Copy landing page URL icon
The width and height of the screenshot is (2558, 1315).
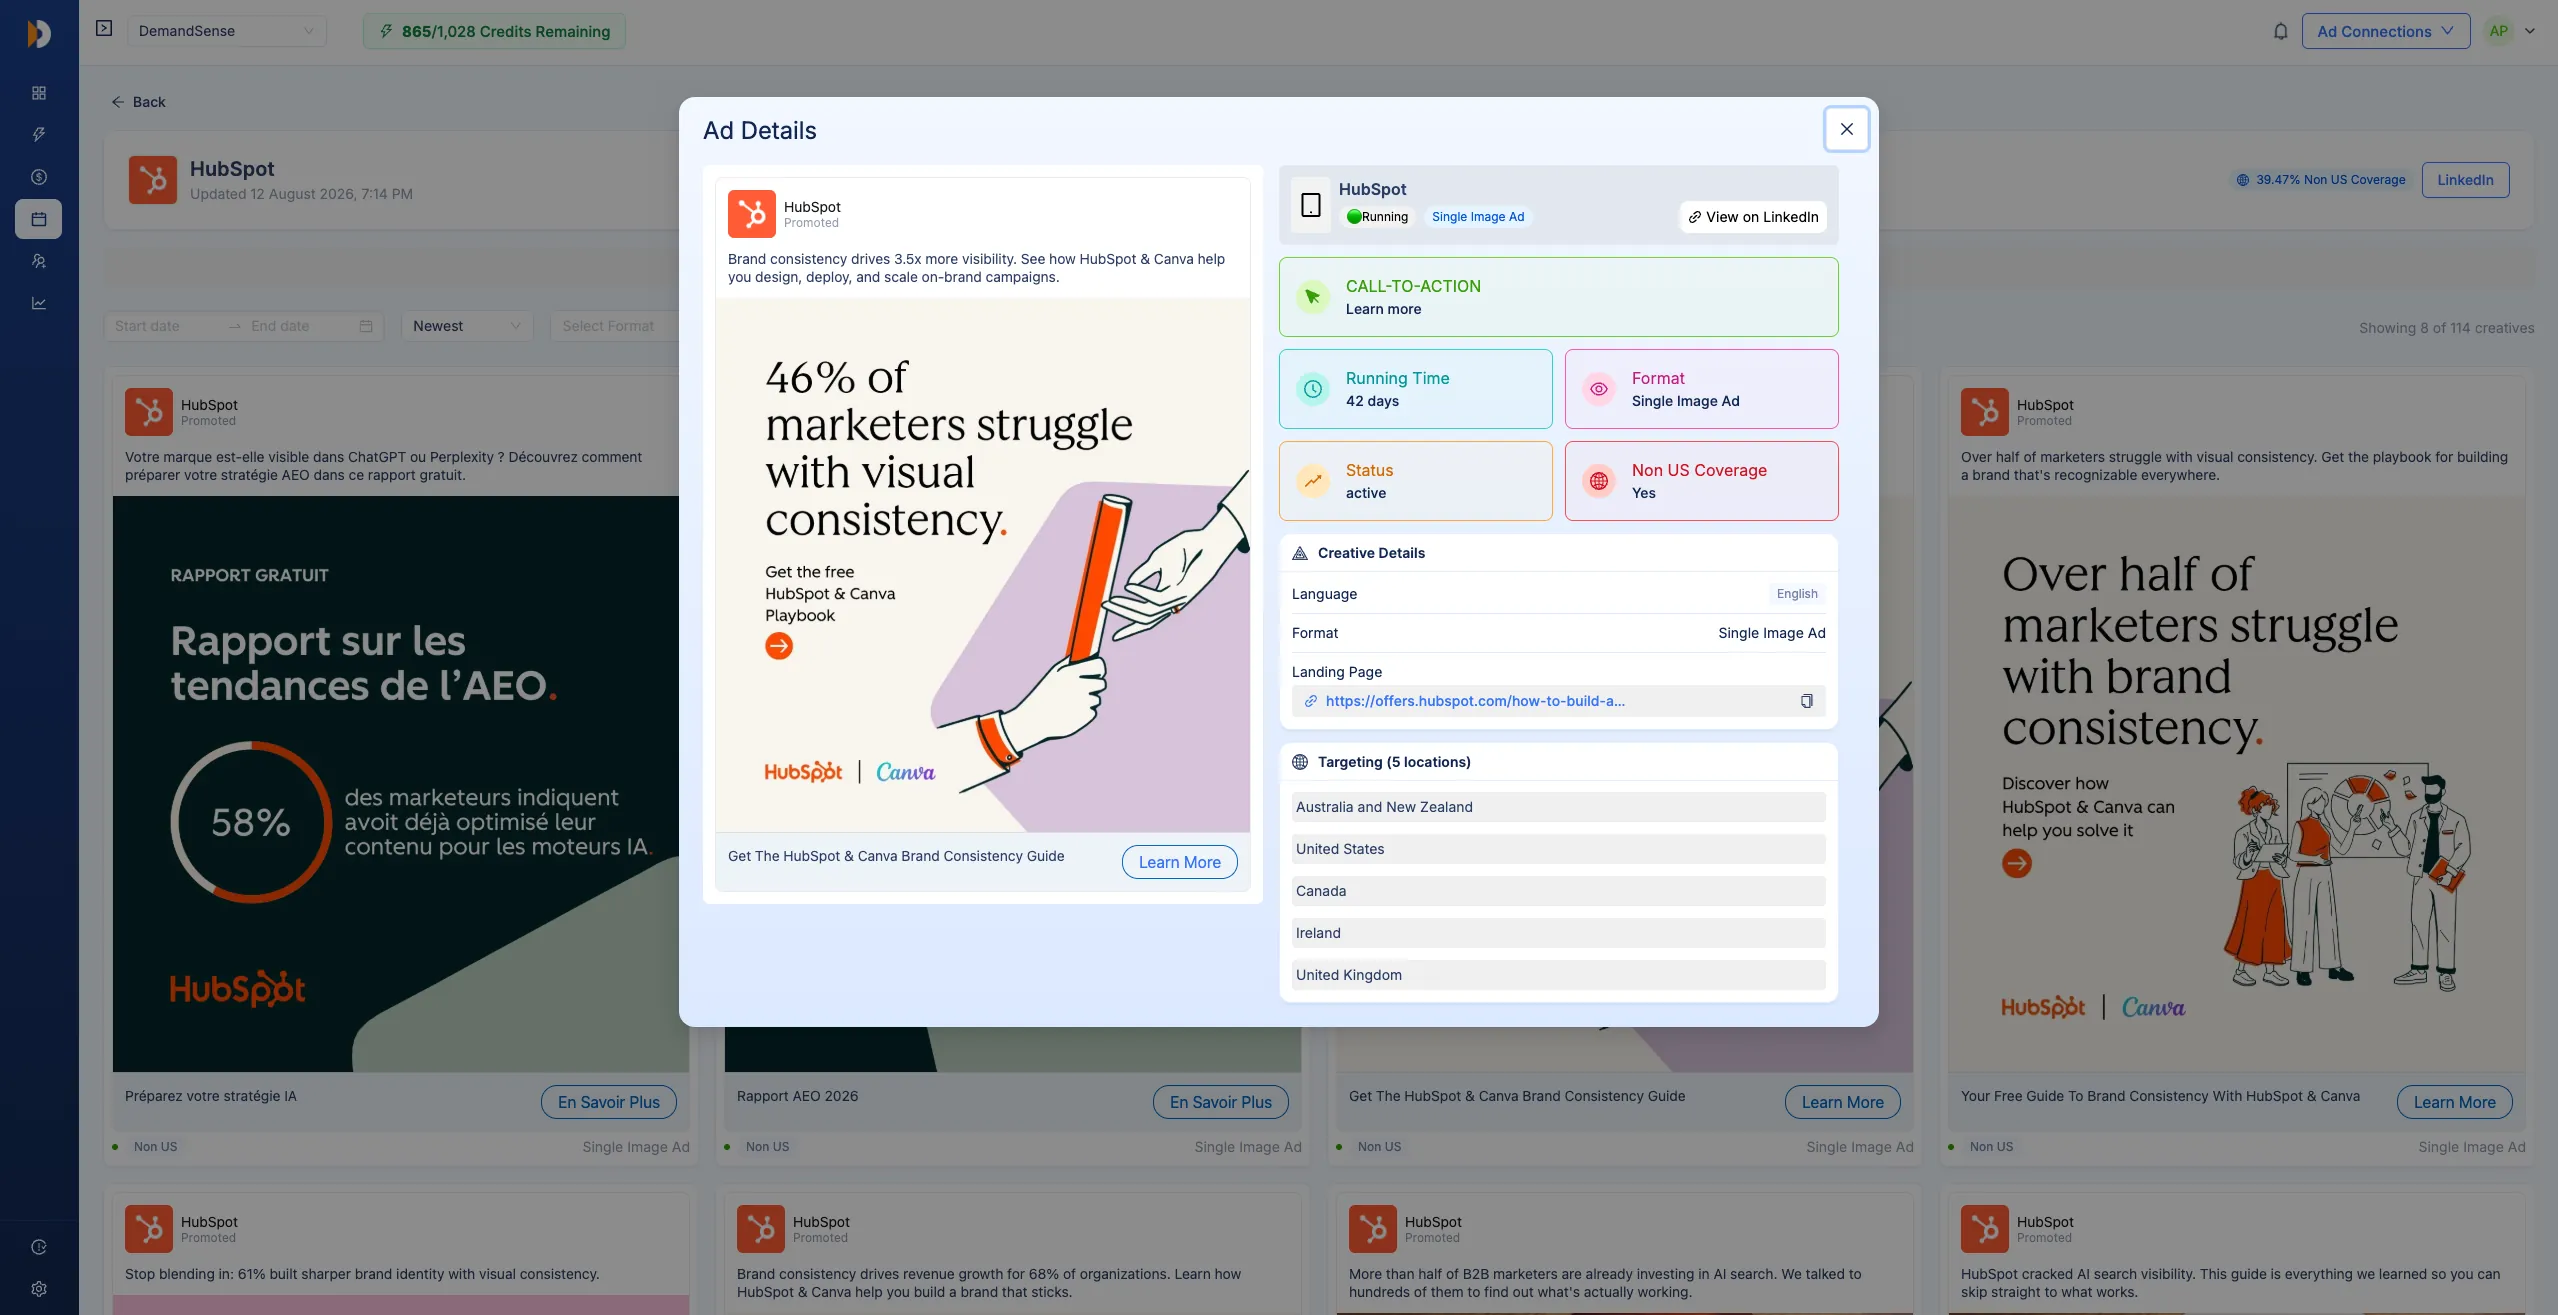1806,701
